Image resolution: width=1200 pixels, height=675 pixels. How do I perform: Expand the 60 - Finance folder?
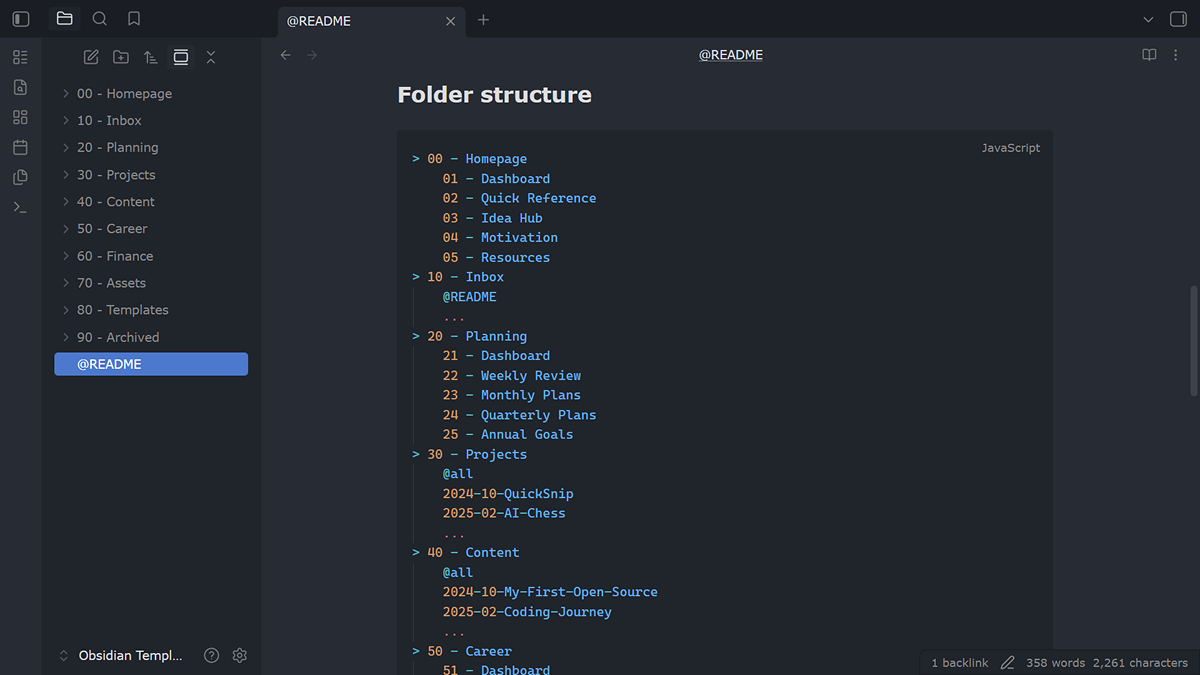[x=151, y=256]
